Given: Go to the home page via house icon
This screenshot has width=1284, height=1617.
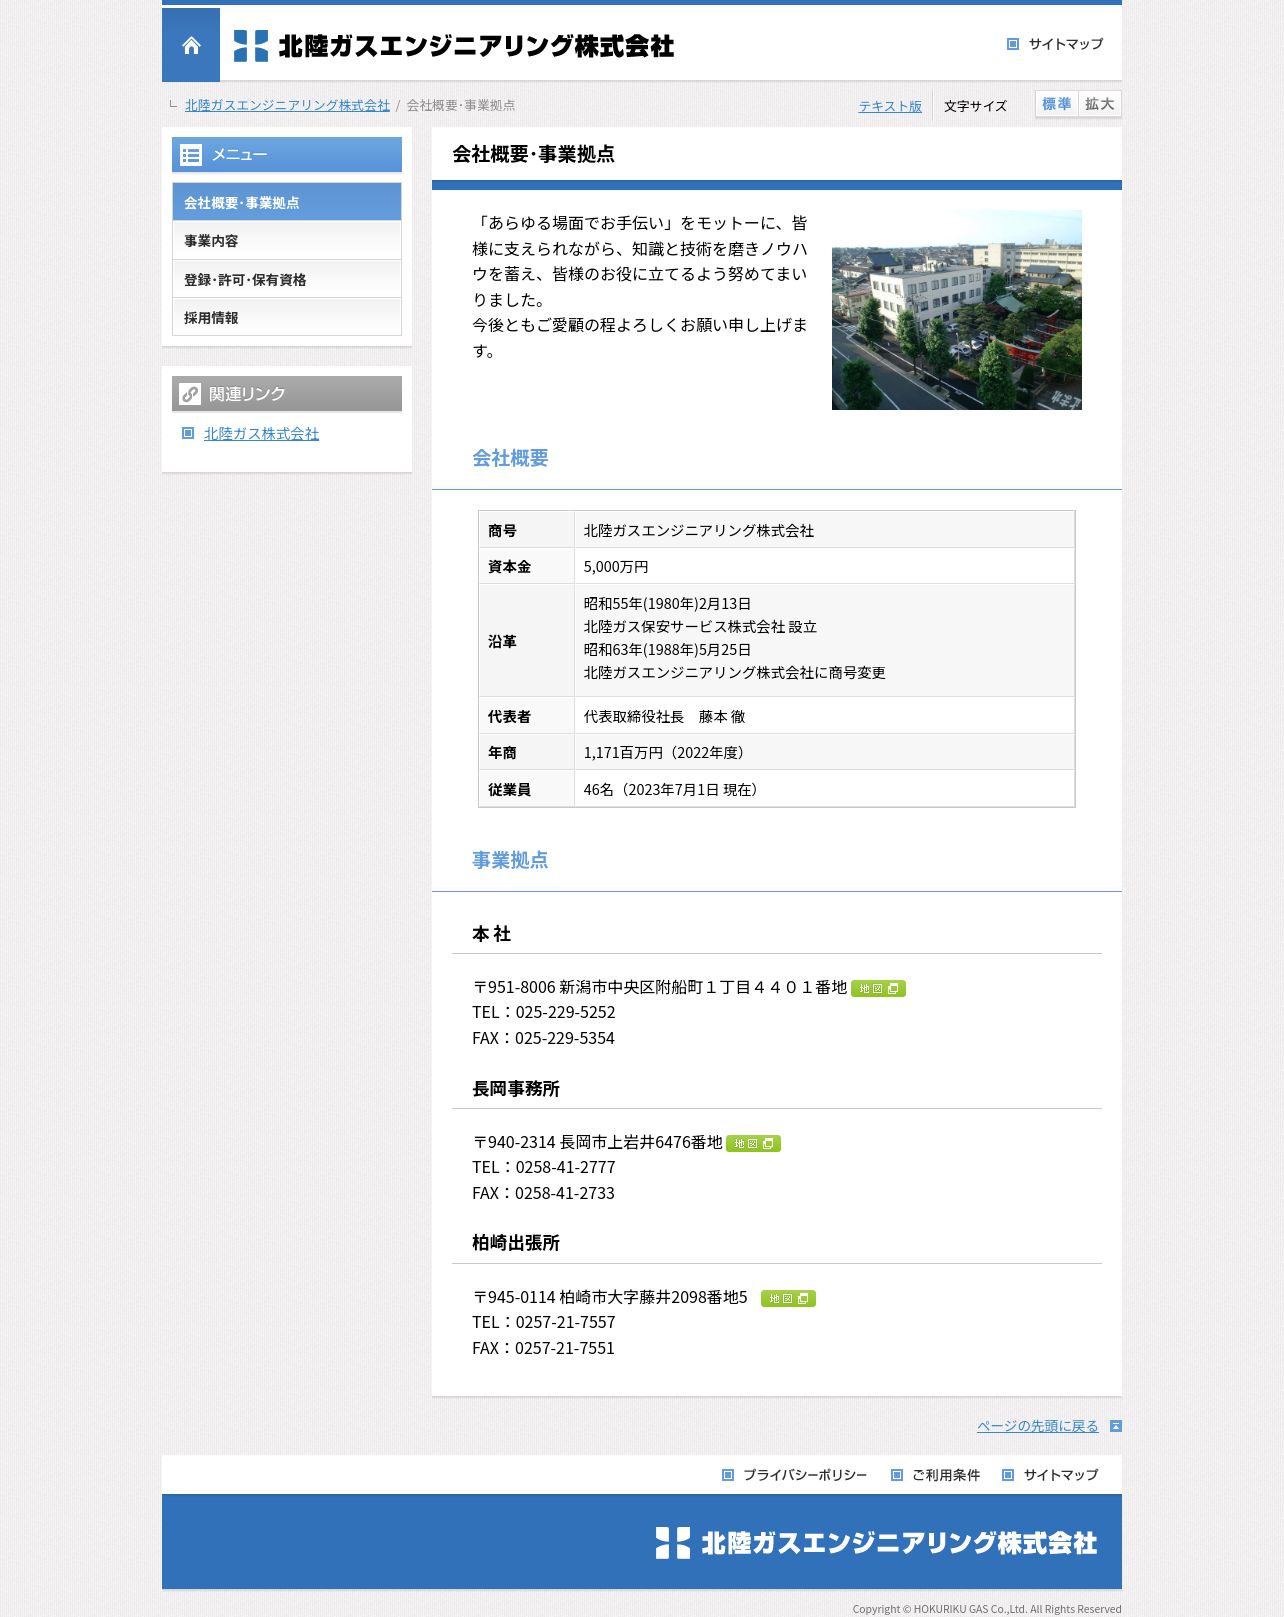Looking at the screenshot, I should pyautogui.click(x=191, y=45).
